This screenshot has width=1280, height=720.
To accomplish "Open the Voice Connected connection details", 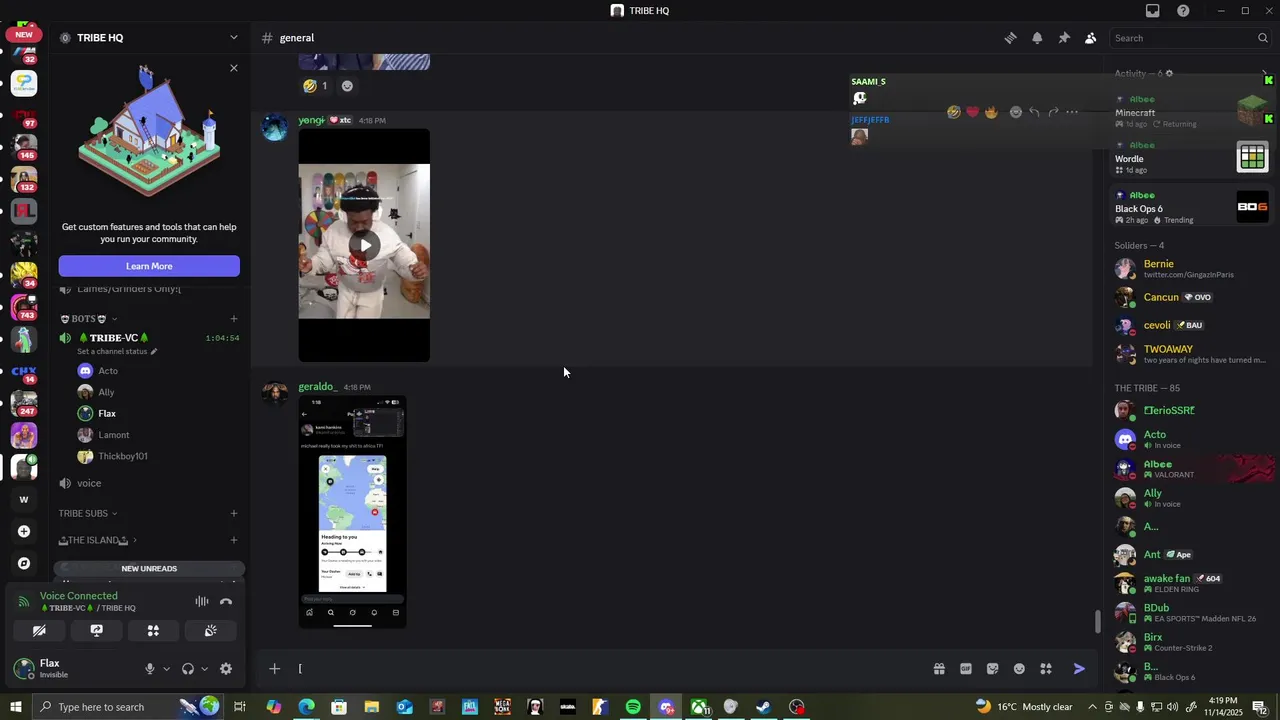I will [78, 596].
